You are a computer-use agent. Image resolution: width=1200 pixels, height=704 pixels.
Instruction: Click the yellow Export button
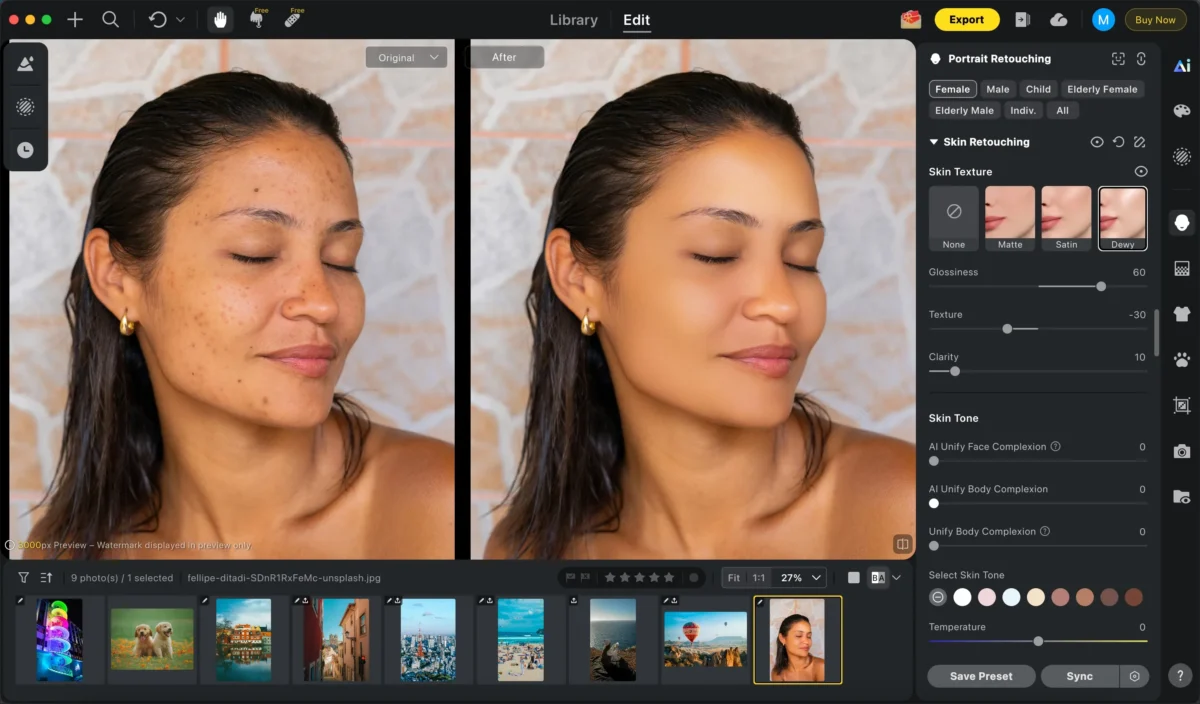pos(966,20)
